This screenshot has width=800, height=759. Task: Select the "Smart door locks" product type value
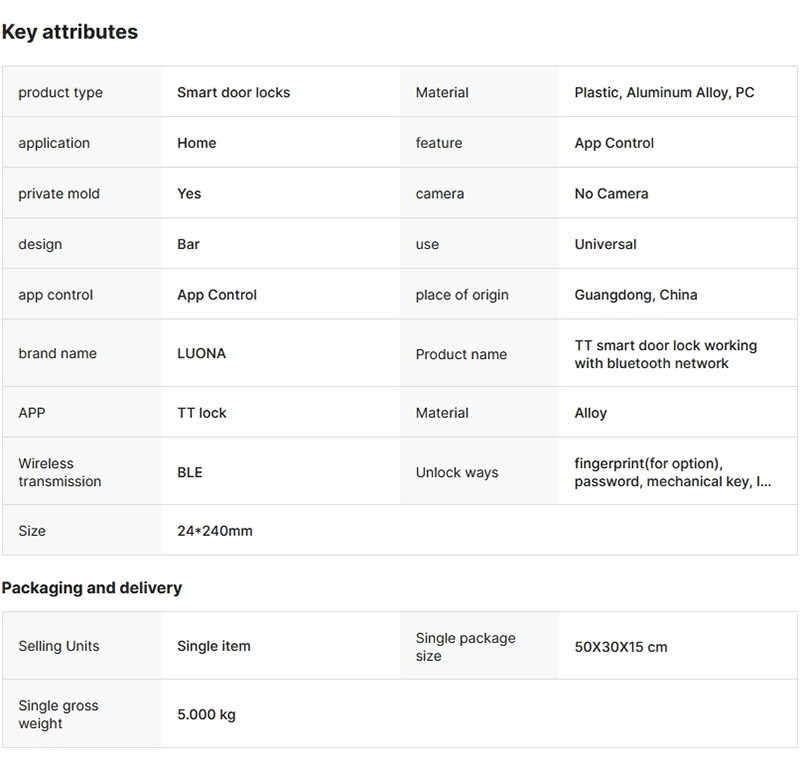233,92
